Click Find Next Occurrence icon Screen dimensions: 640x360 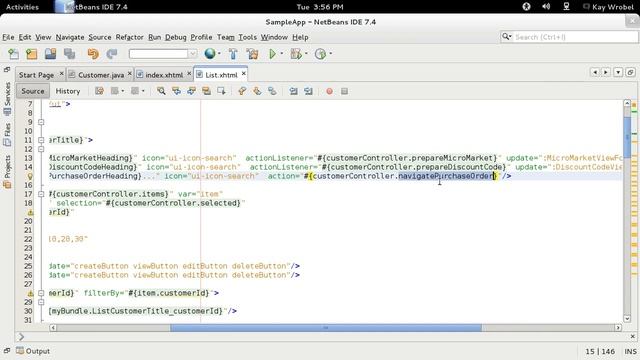click(x=191, y=91)
